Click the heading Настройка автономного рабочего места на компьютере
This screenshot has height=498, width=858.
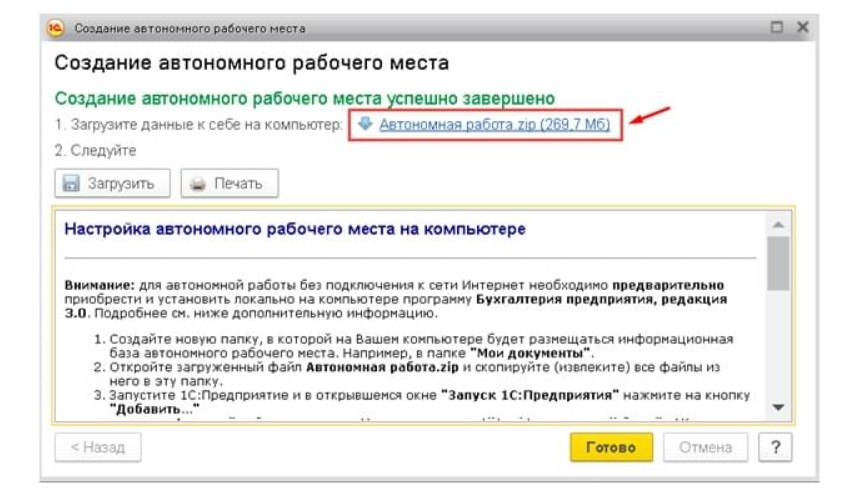tap(295, 229)
